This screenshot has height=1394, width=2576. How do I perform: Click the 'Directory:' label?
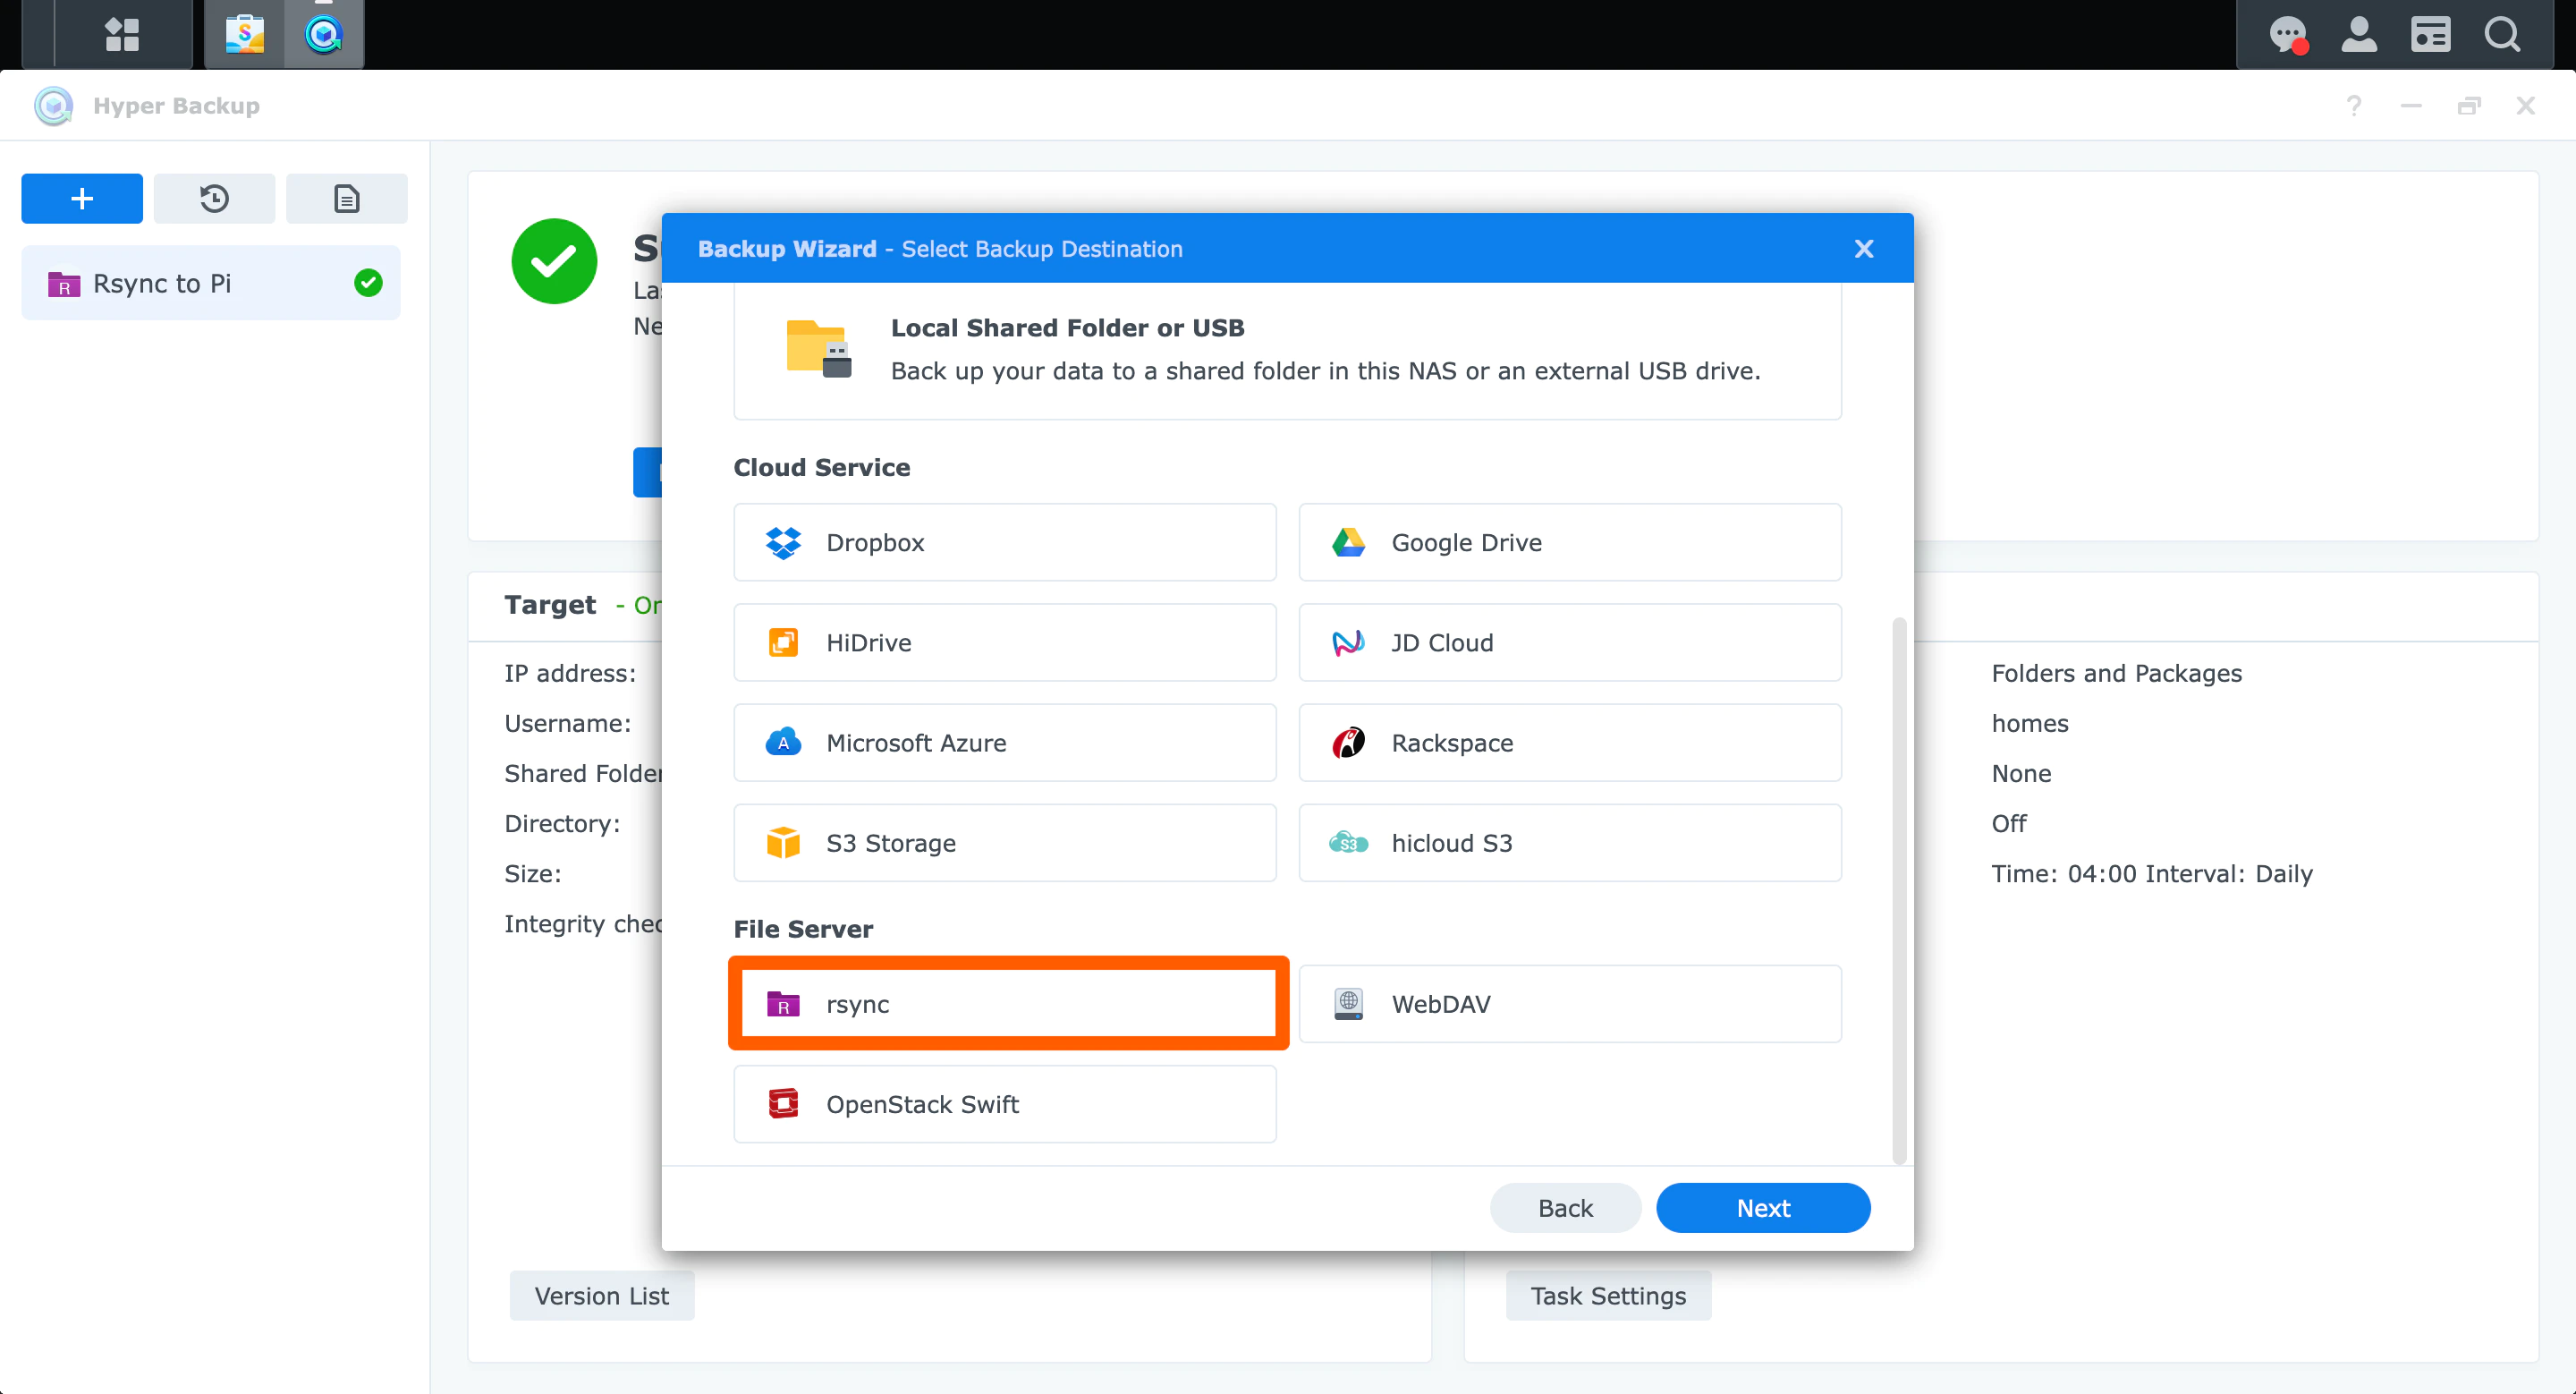pos(562,823)
